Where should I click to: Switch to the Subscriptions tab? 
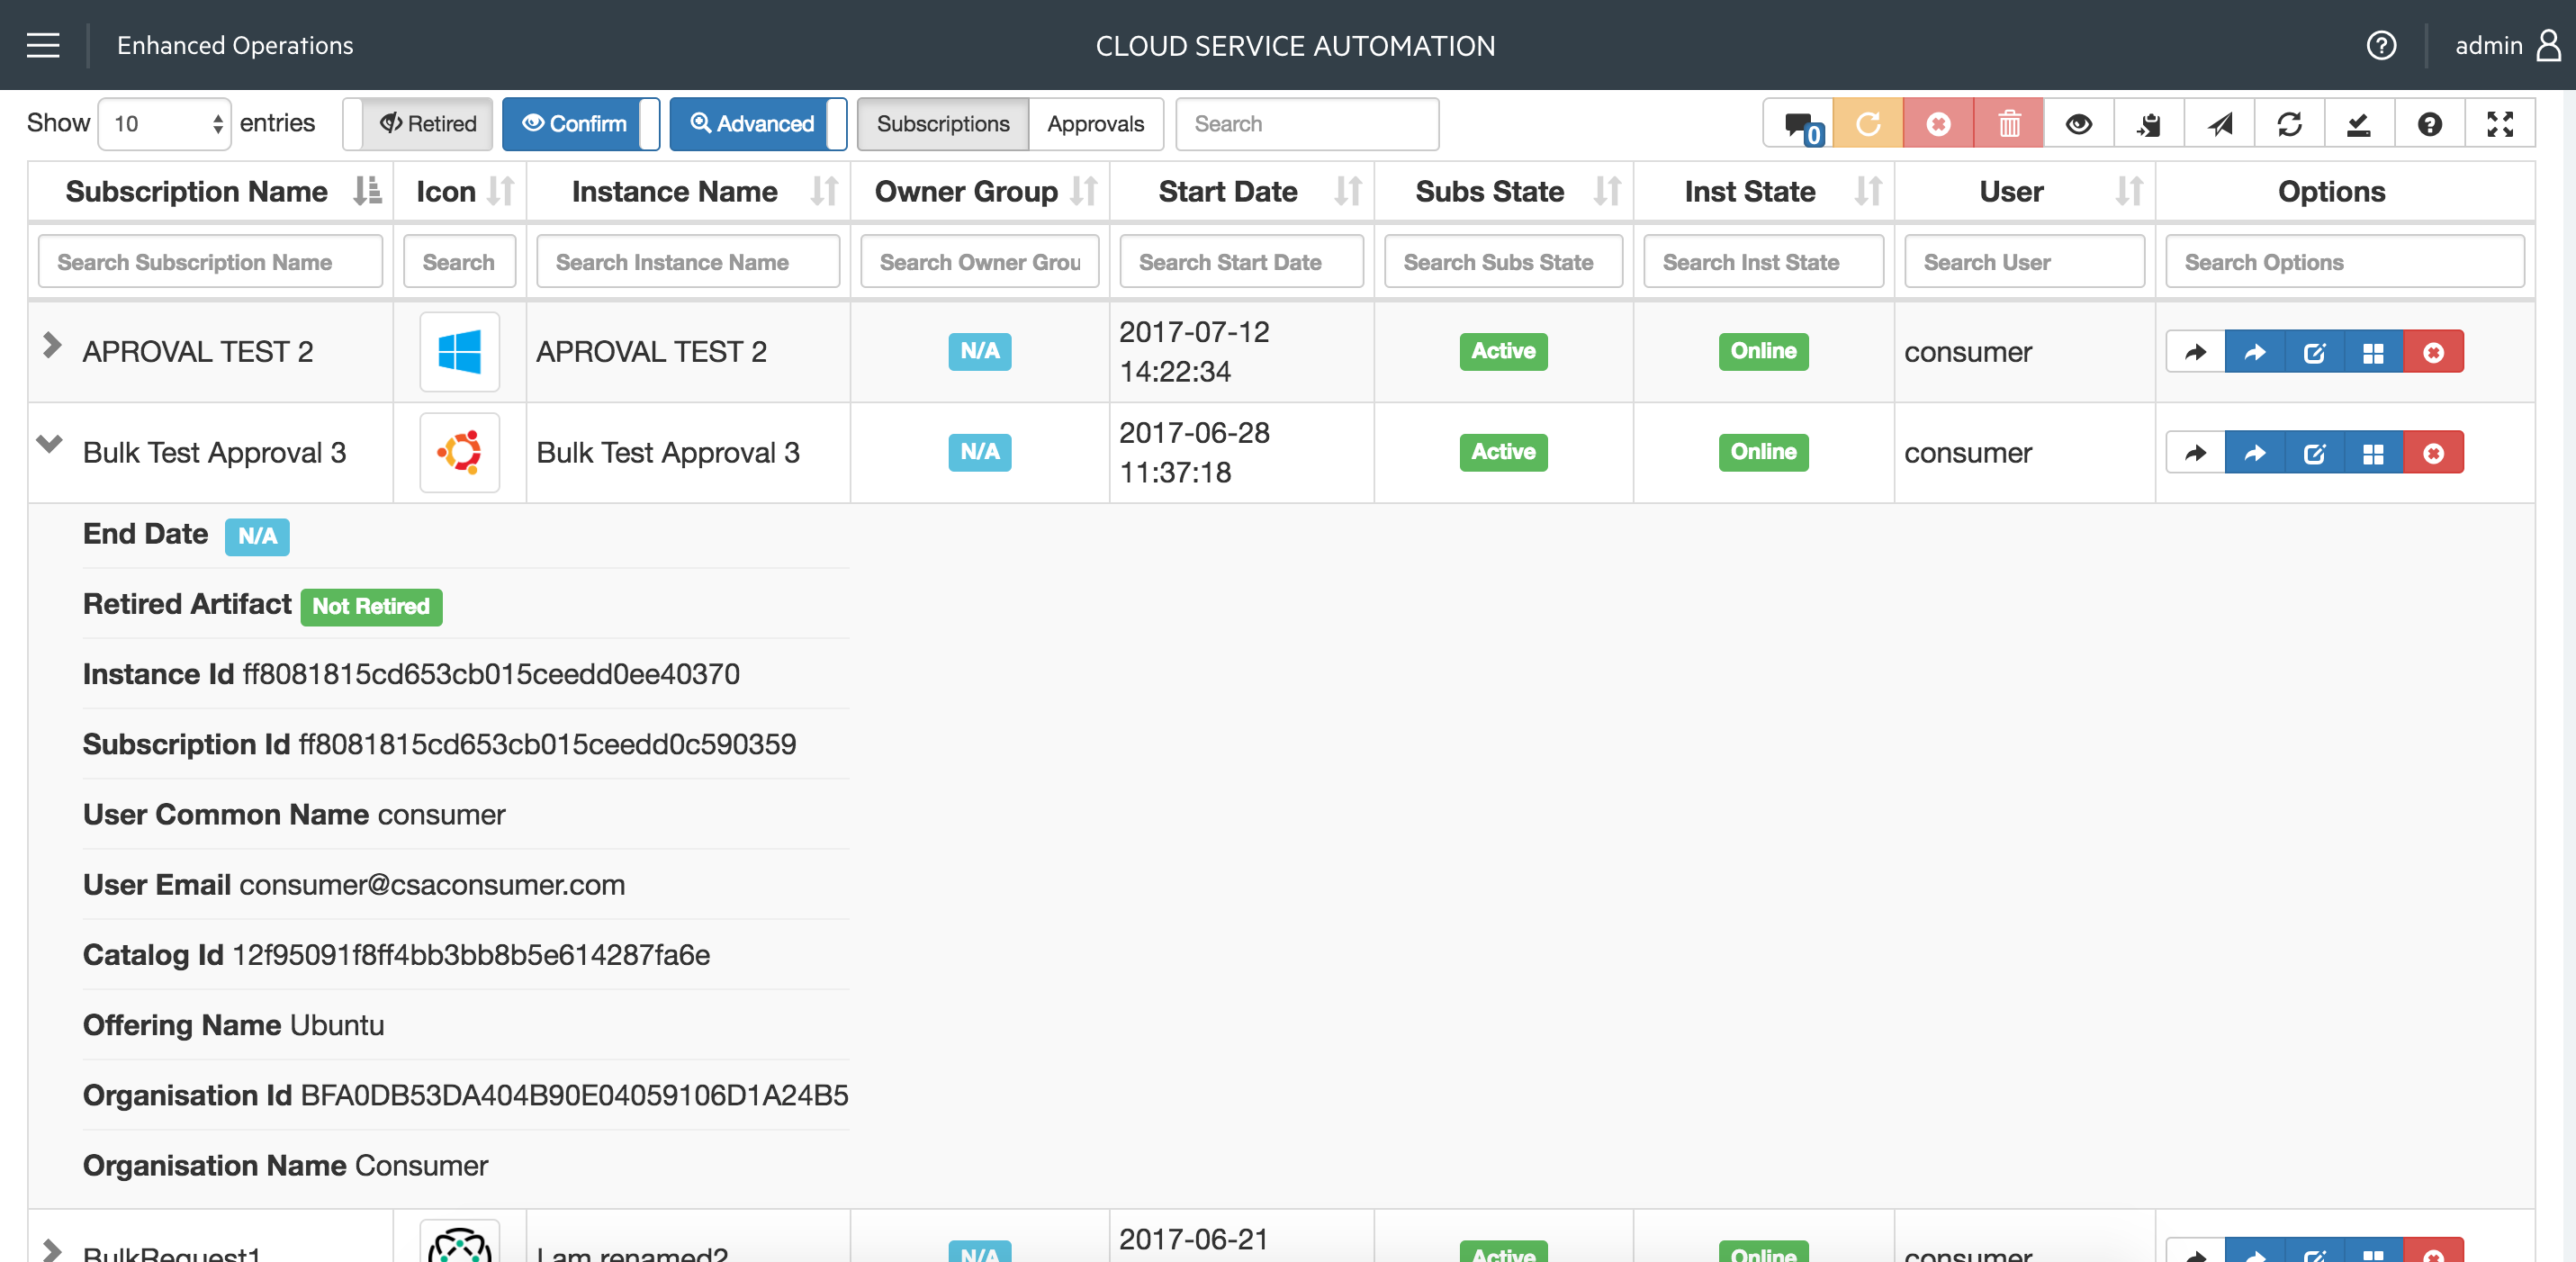pos(941,123)
